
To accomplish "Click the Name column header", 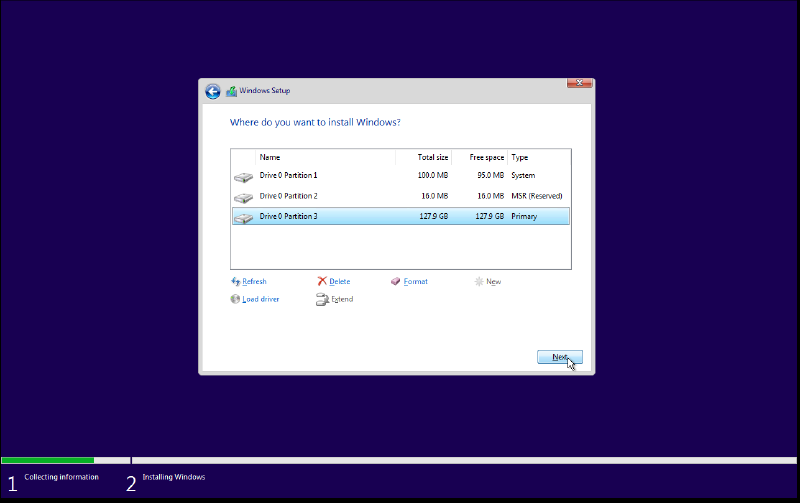I will (x=326, y=157).
